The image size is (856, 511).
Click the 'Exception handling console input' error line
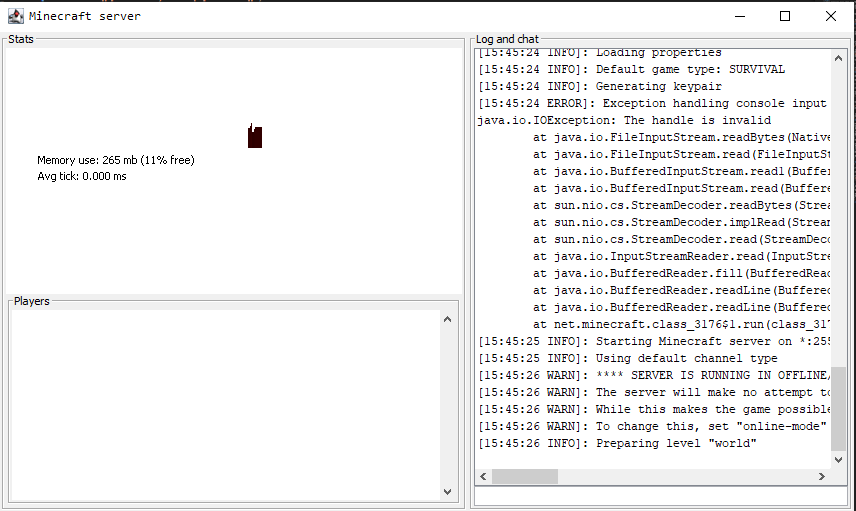(x=652, y=103)
